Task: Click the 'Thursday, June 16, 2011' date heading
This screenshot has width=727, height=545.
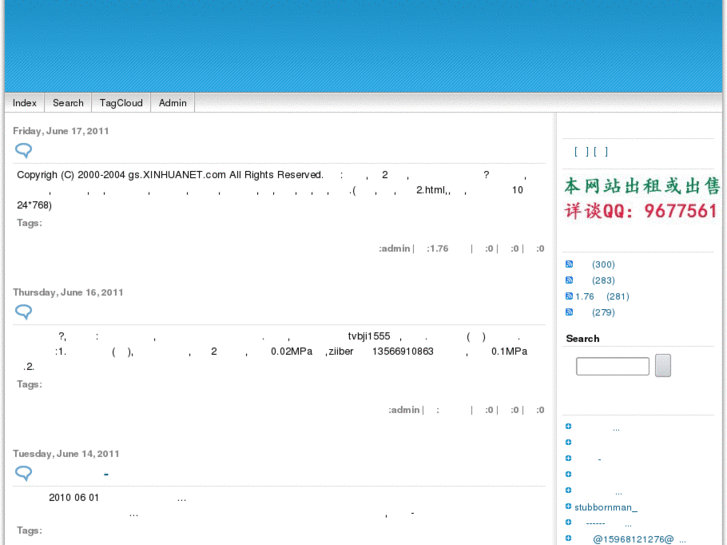Action: 68,293
